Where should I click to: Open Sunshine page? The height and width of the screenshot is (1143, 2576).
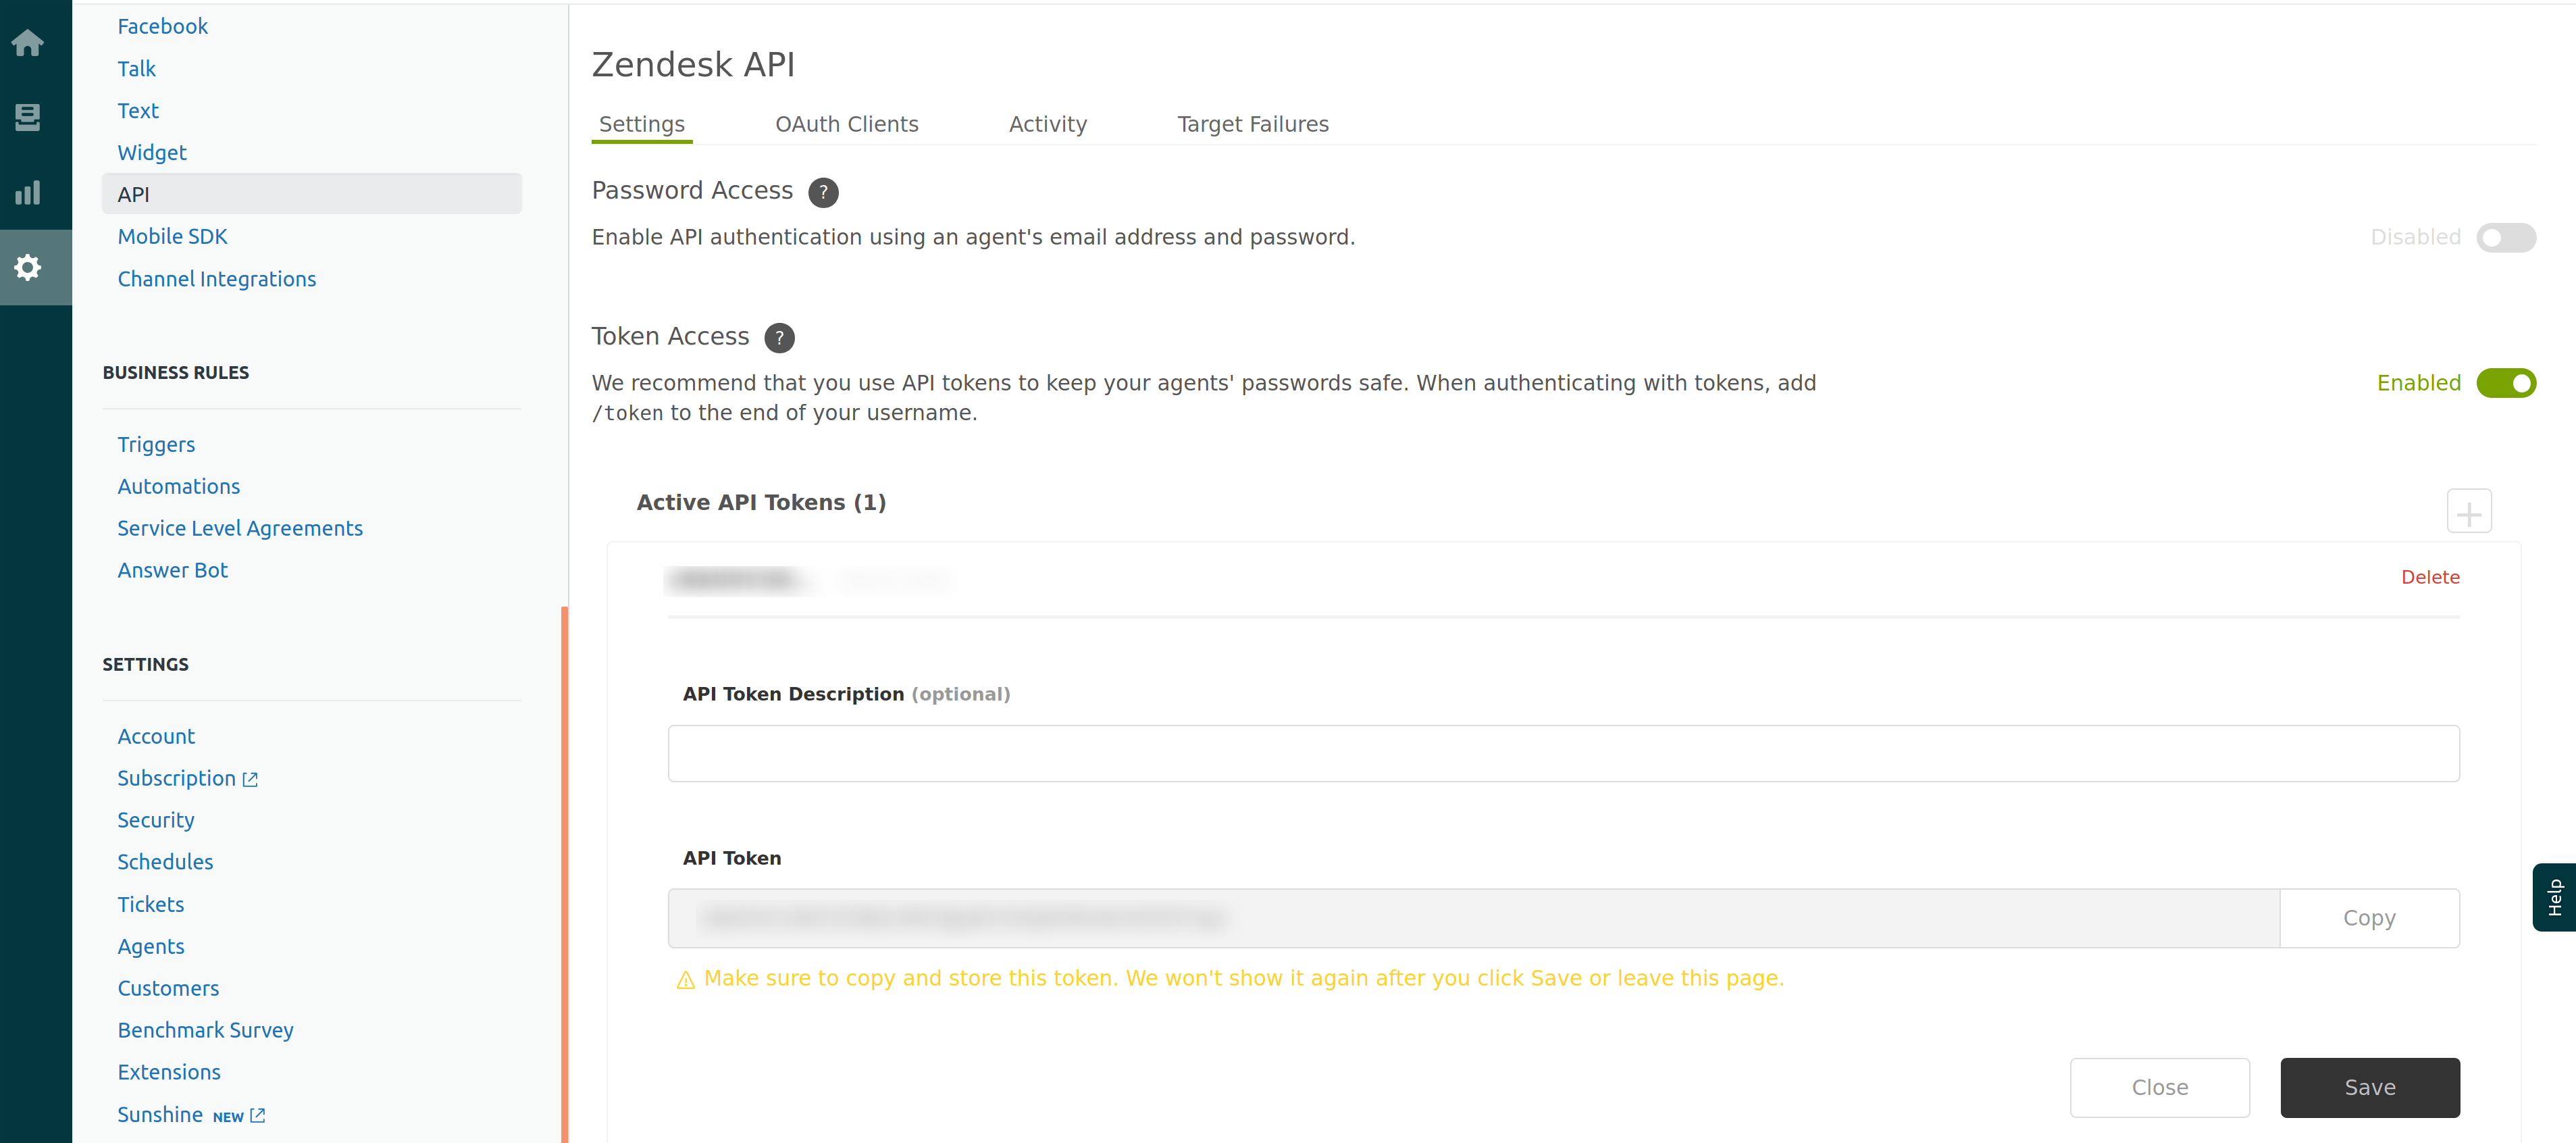coord(160,1115)
